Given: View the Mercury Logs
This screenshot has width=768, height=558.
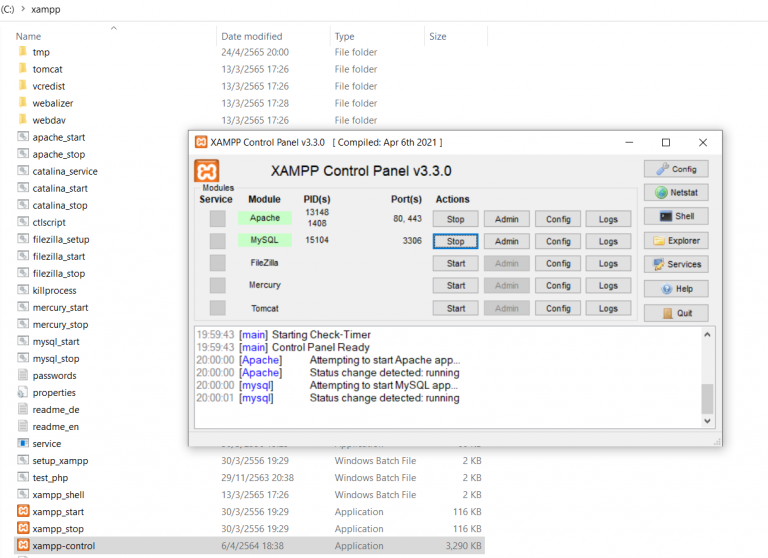Looking at the screenshot, I should (x=608, y=286).
